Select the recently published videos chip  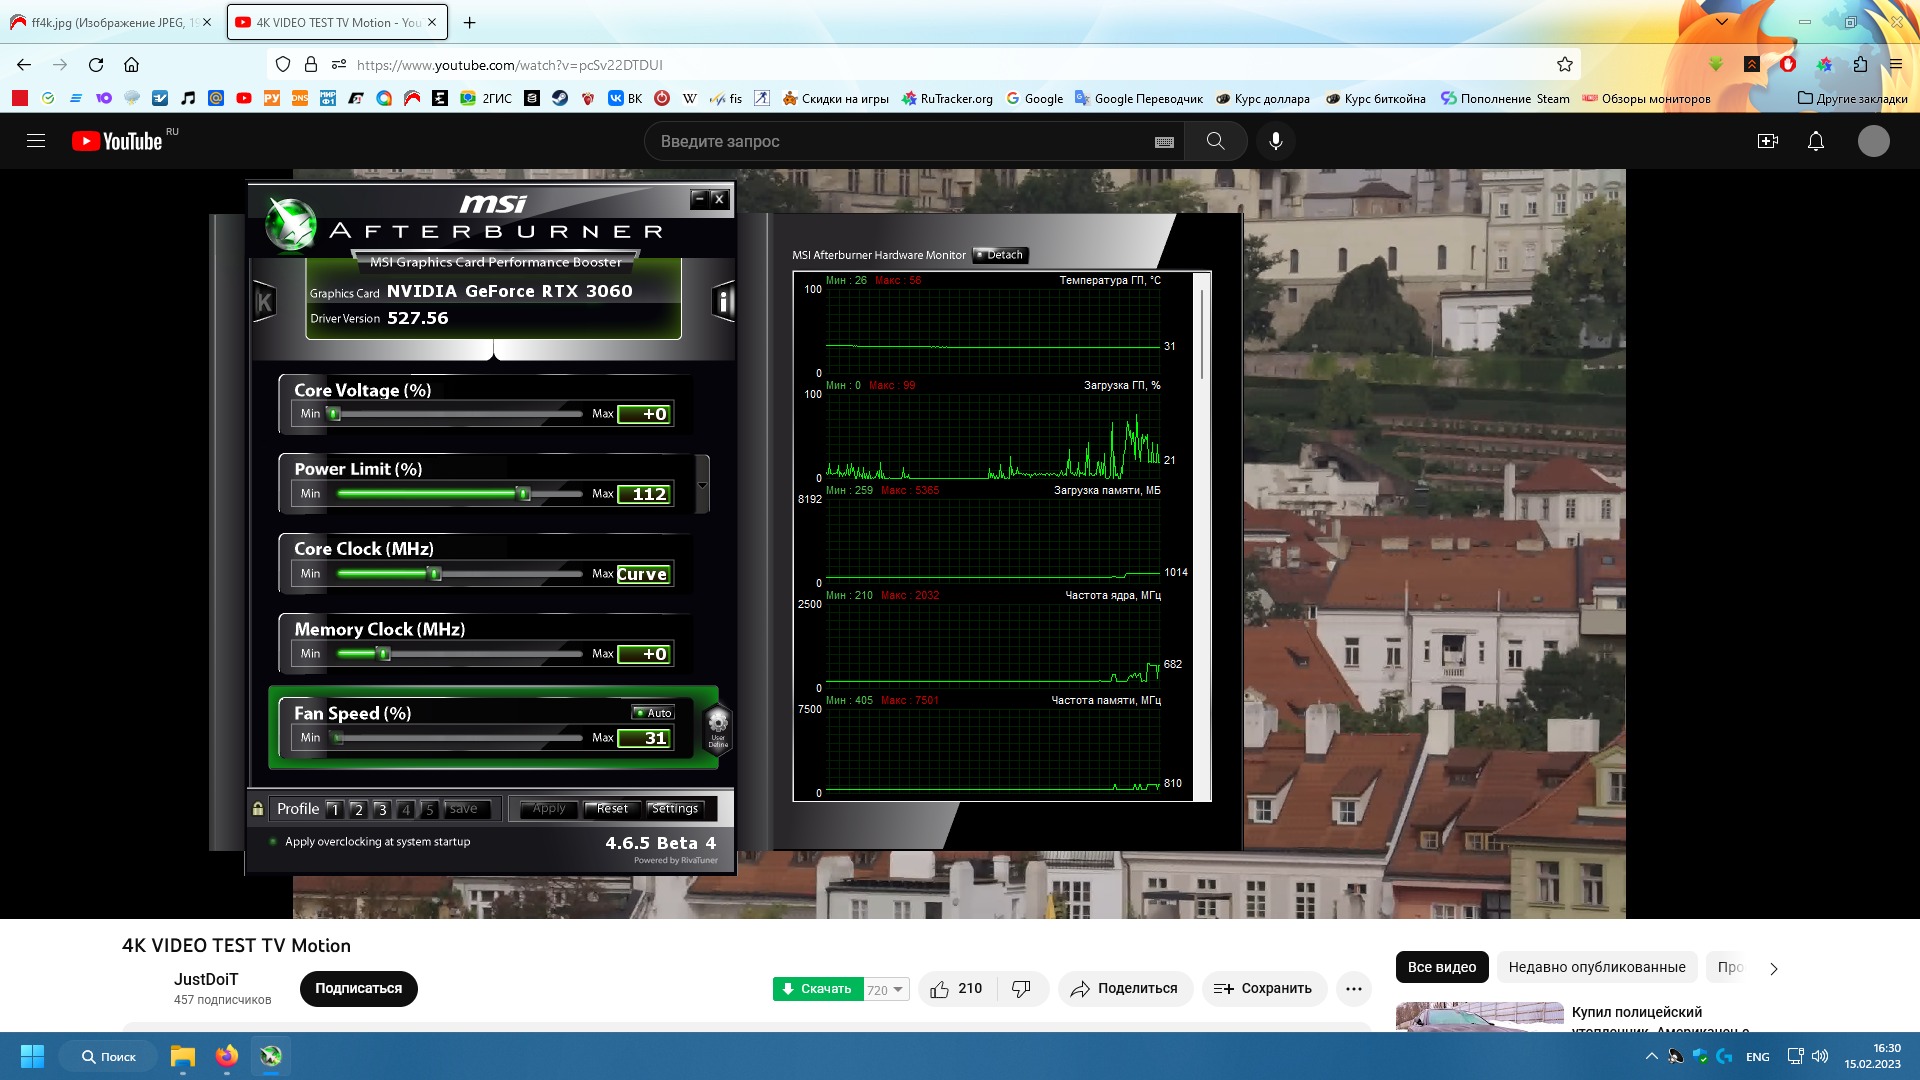pos(1596,967)
